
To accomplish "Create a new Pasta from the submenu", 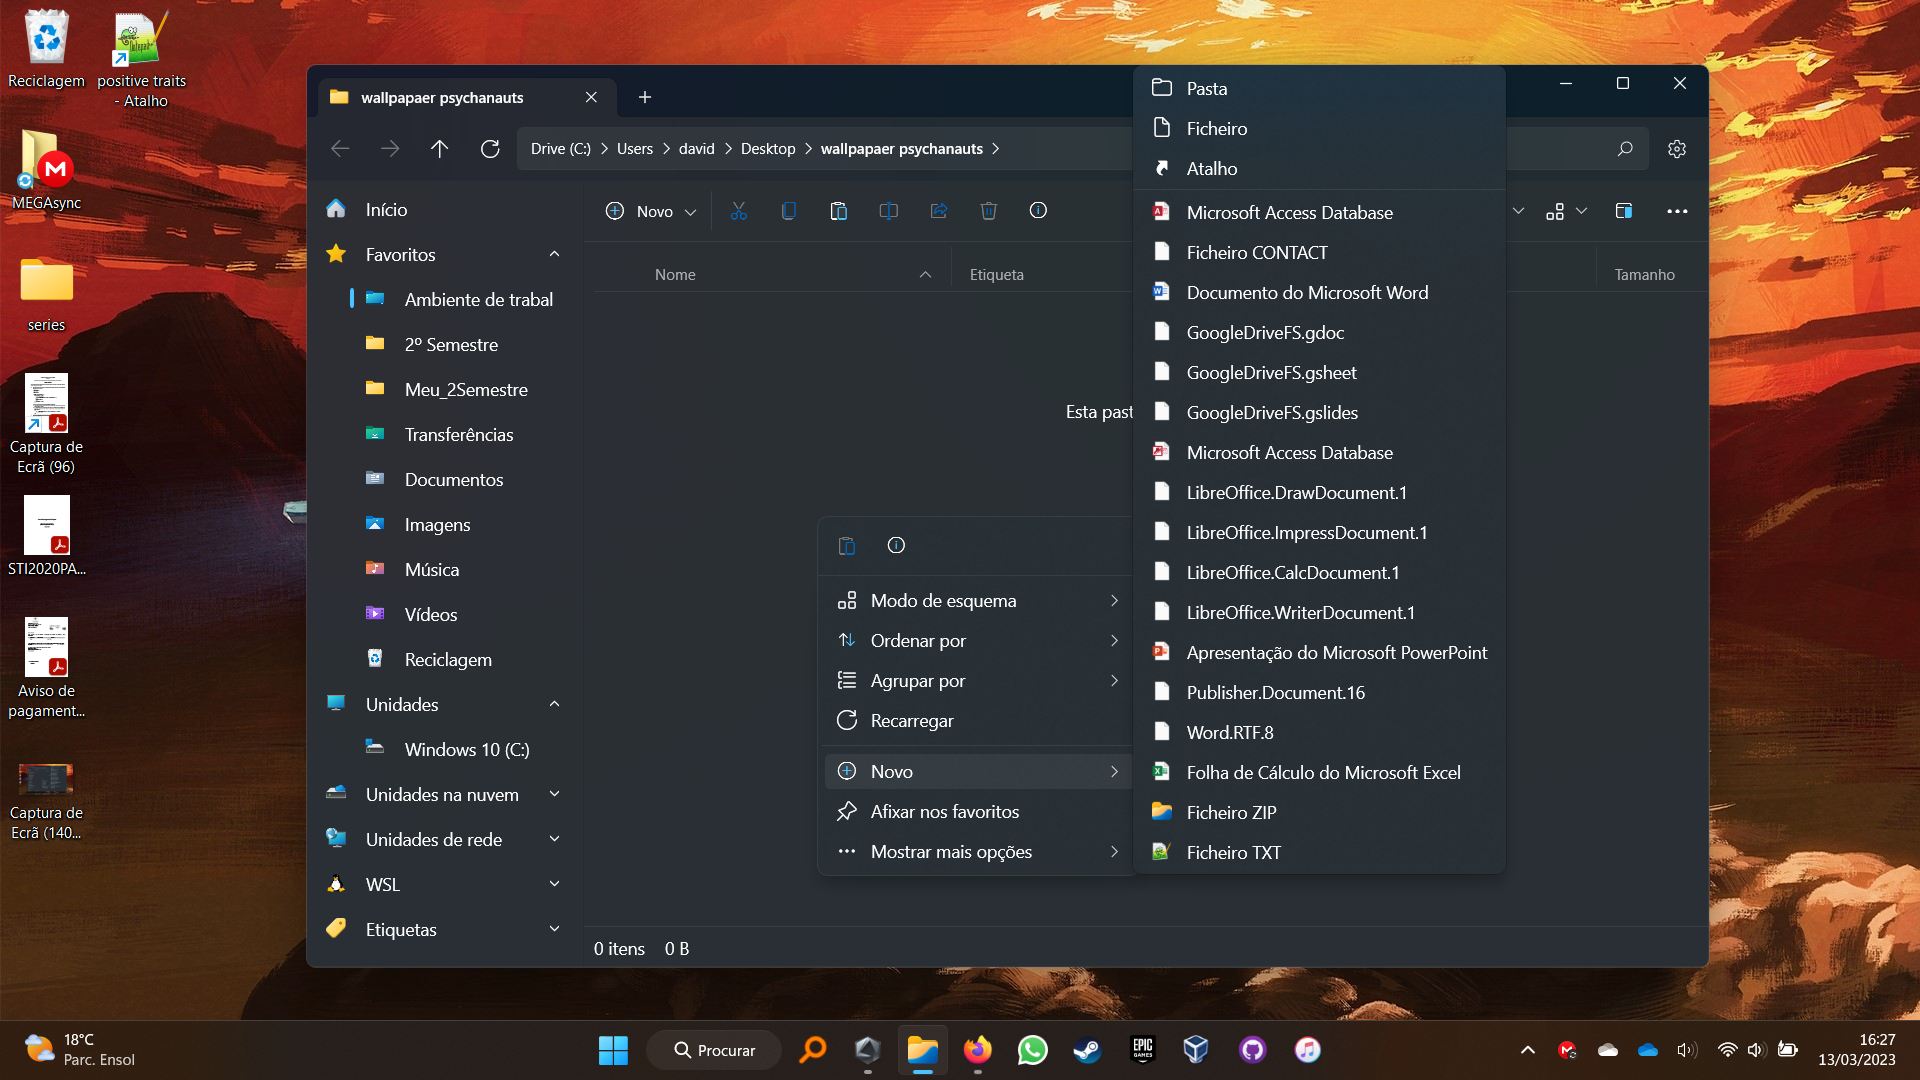I will tap(1206, 88).
